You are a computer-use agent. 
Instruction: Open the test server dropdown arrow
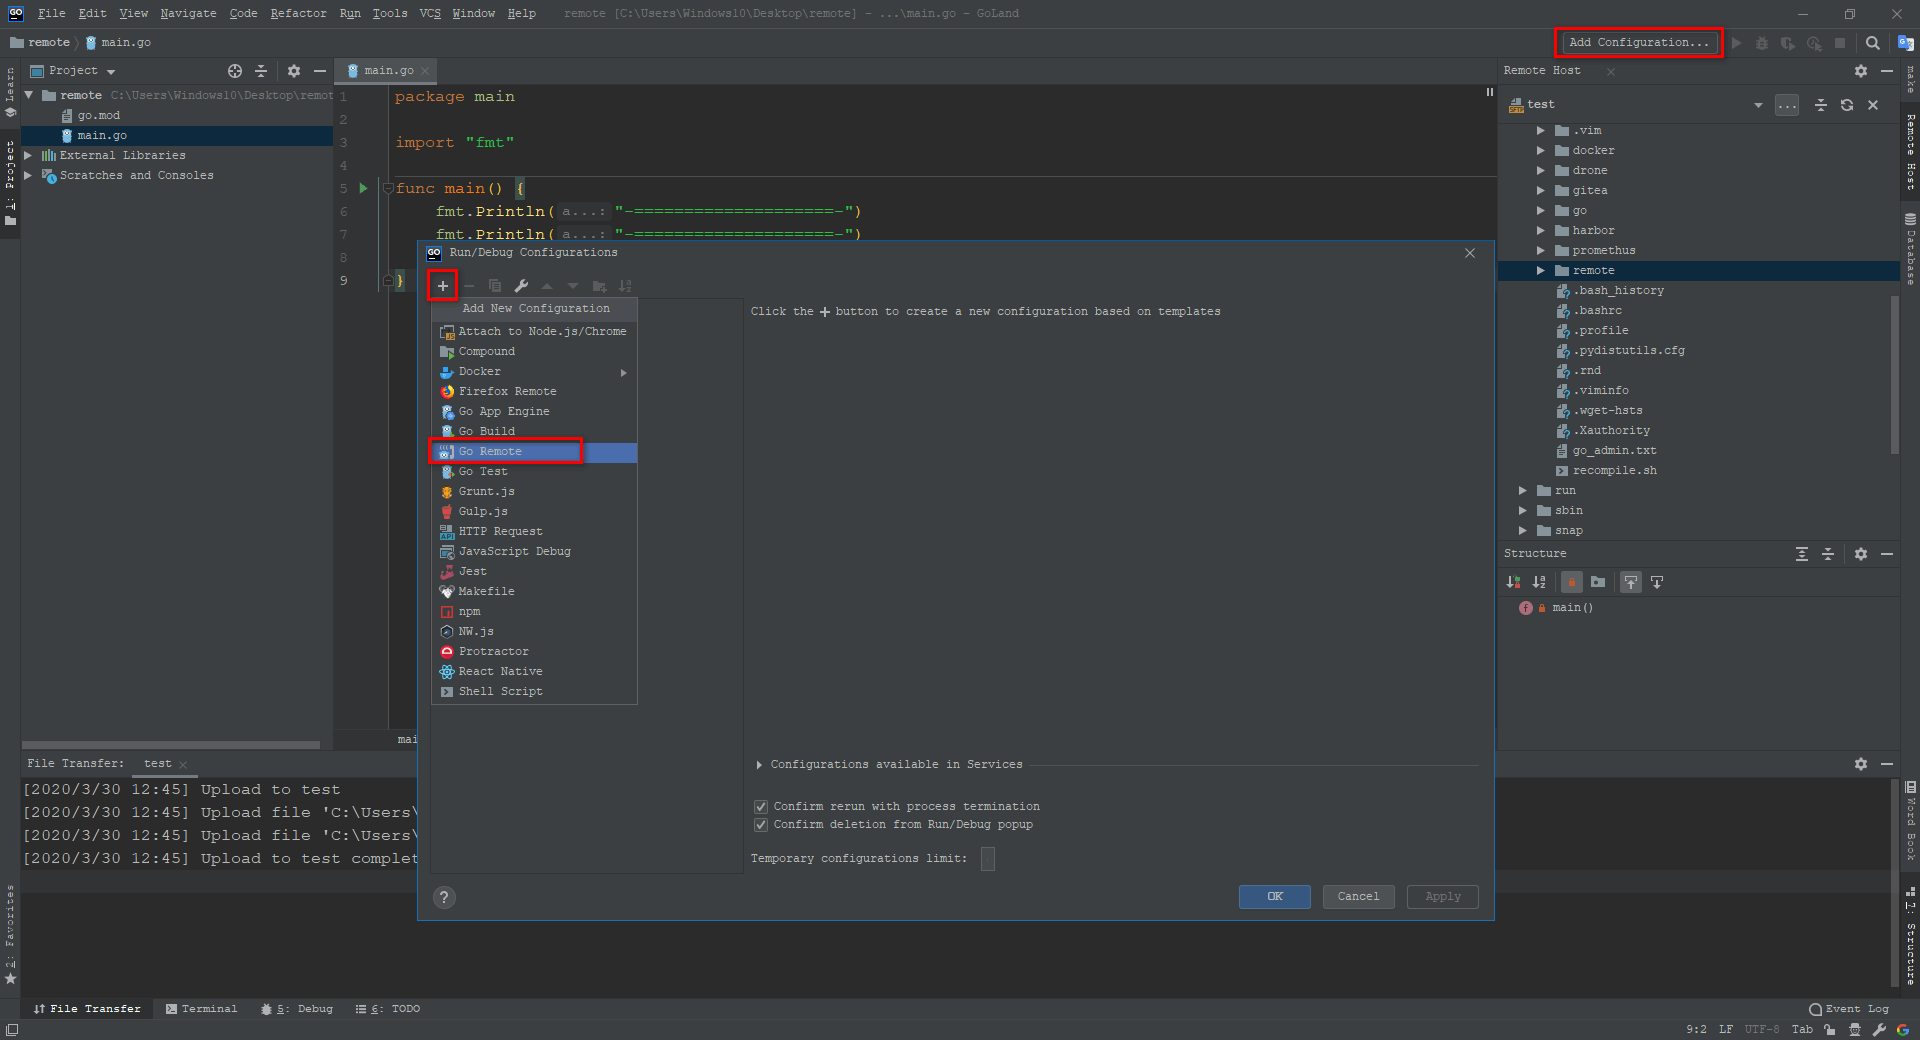click(1758, 105)
